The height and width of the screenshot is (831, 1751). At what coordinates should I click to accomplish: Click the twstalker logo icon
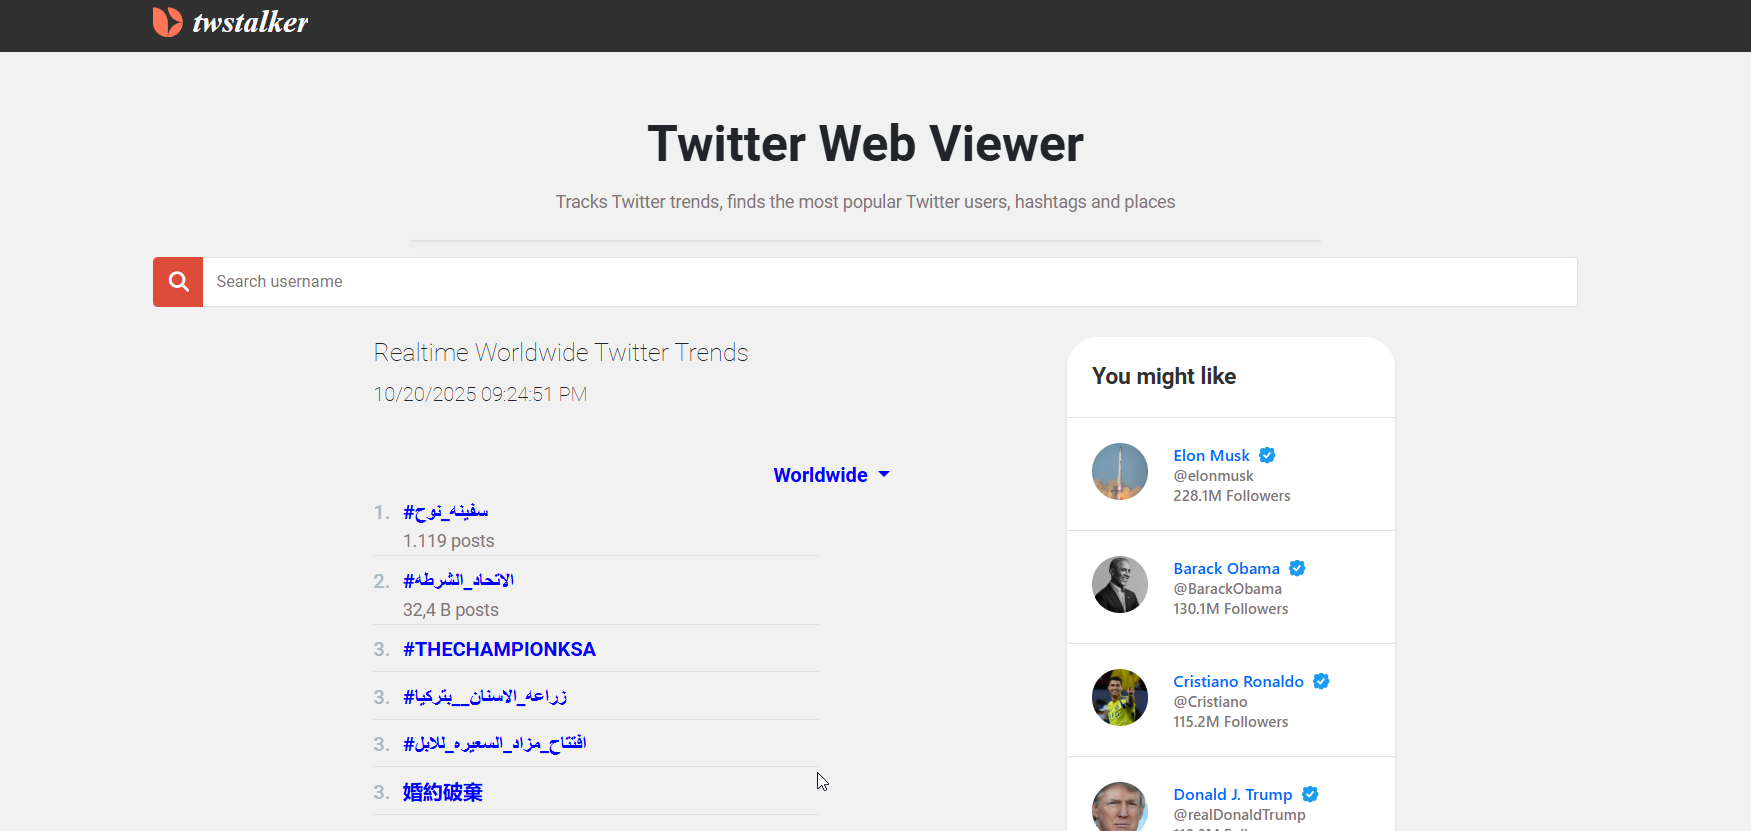click(x=167, y=22)
